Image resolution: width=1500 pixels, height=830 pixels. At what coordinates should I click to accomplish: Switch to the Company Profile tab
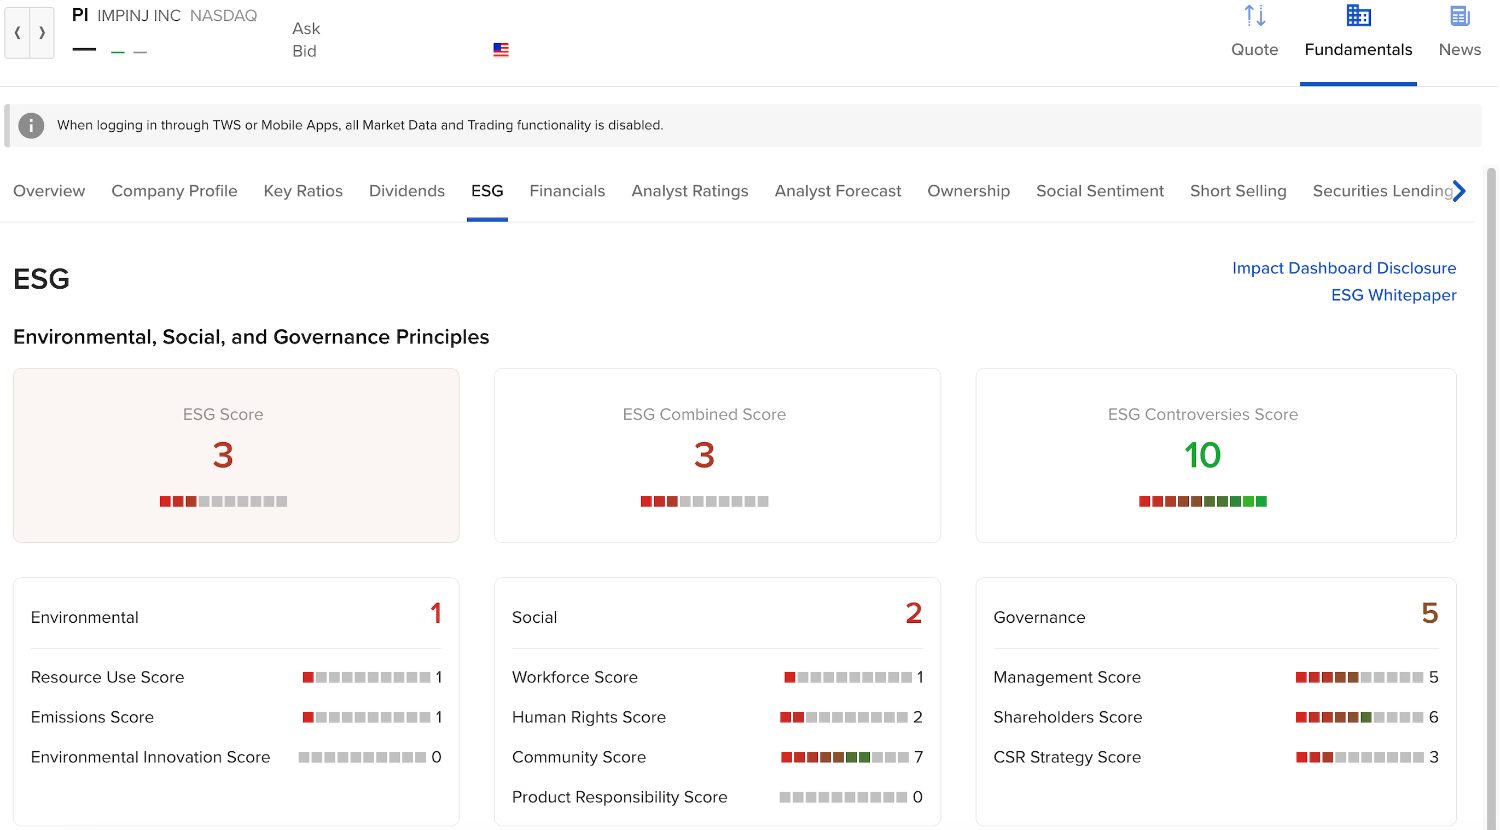174,191
